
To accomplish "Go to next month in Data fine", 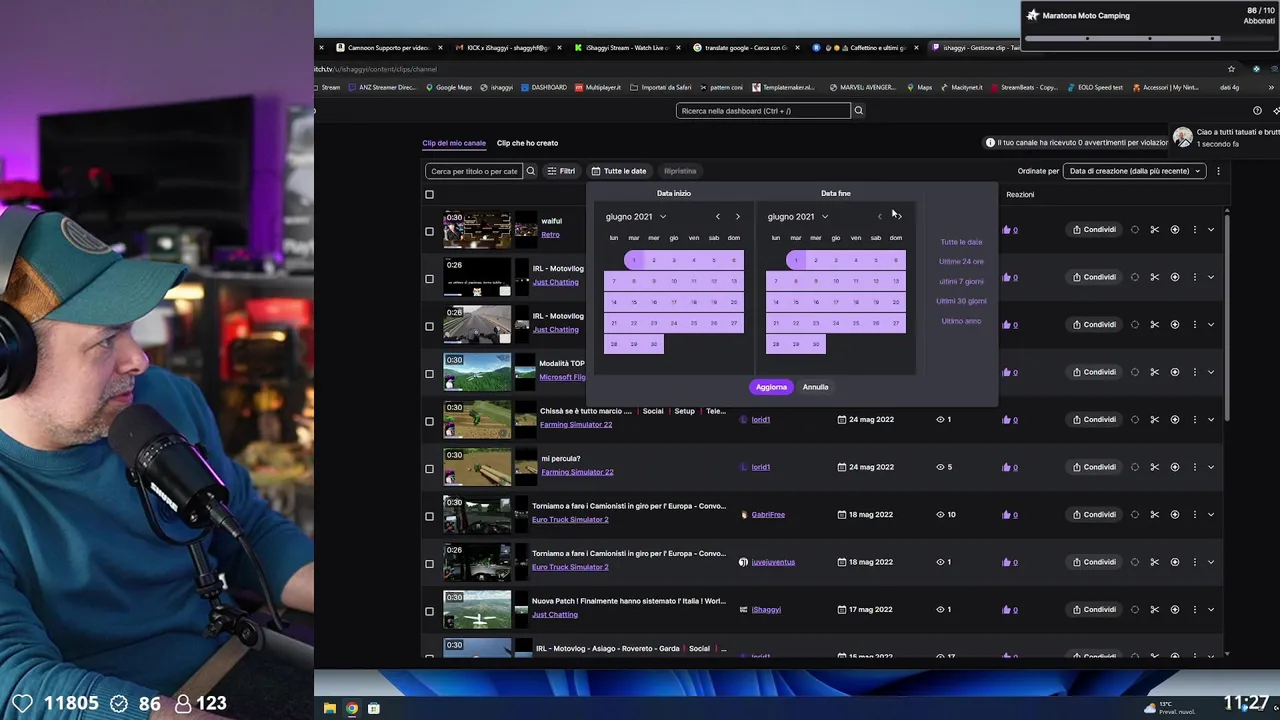I will [899, 216].
